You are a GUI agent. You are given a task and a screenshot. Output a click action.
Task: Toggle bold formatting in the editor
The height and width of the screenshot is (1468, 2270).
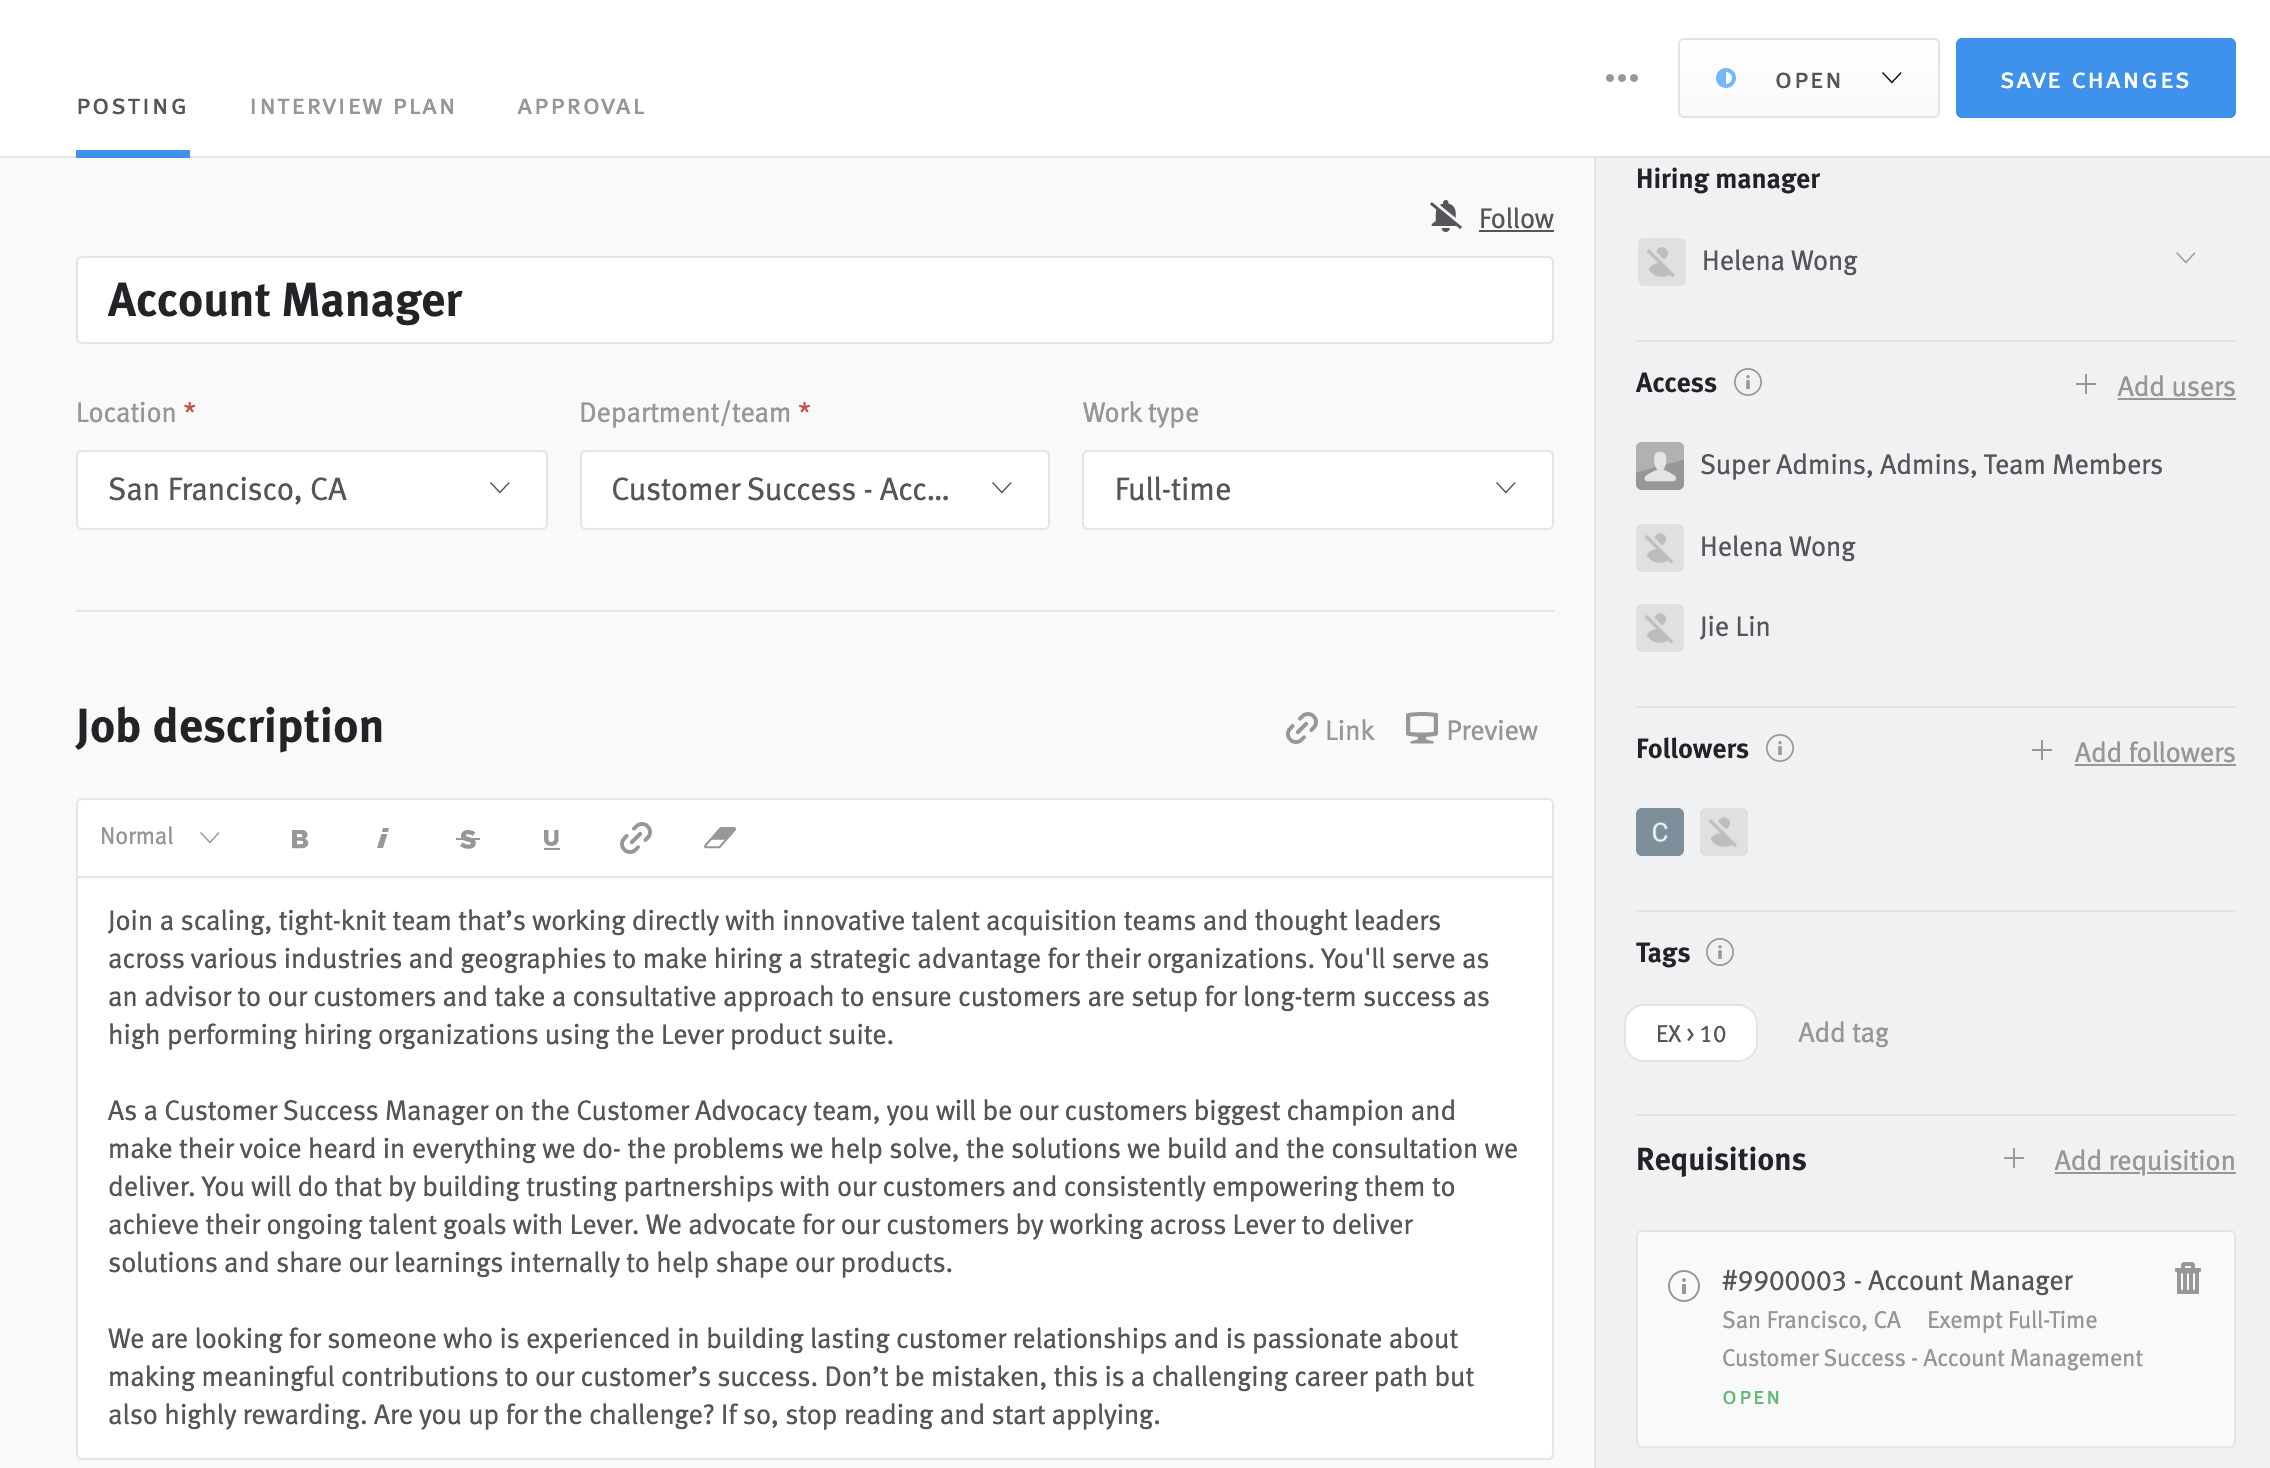[299, 839]
